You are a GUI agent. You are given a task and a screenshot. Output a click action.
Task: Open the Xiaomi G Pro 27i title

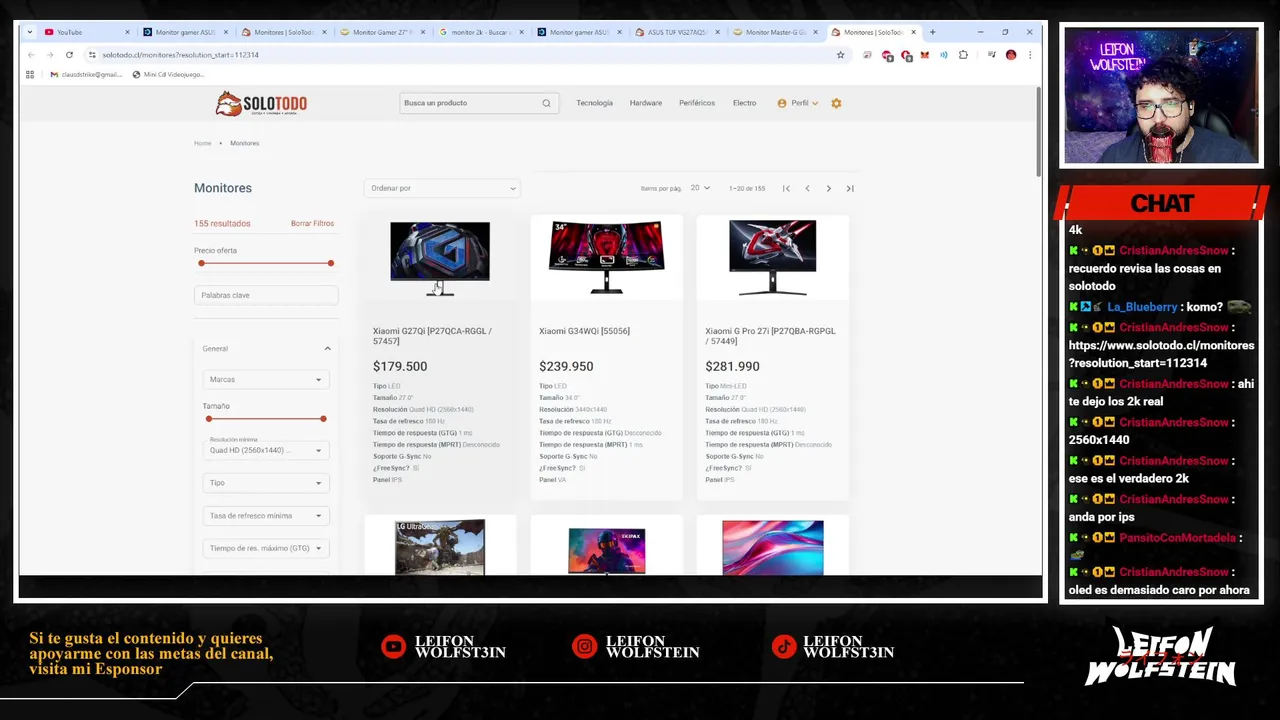tap(770, 336)
